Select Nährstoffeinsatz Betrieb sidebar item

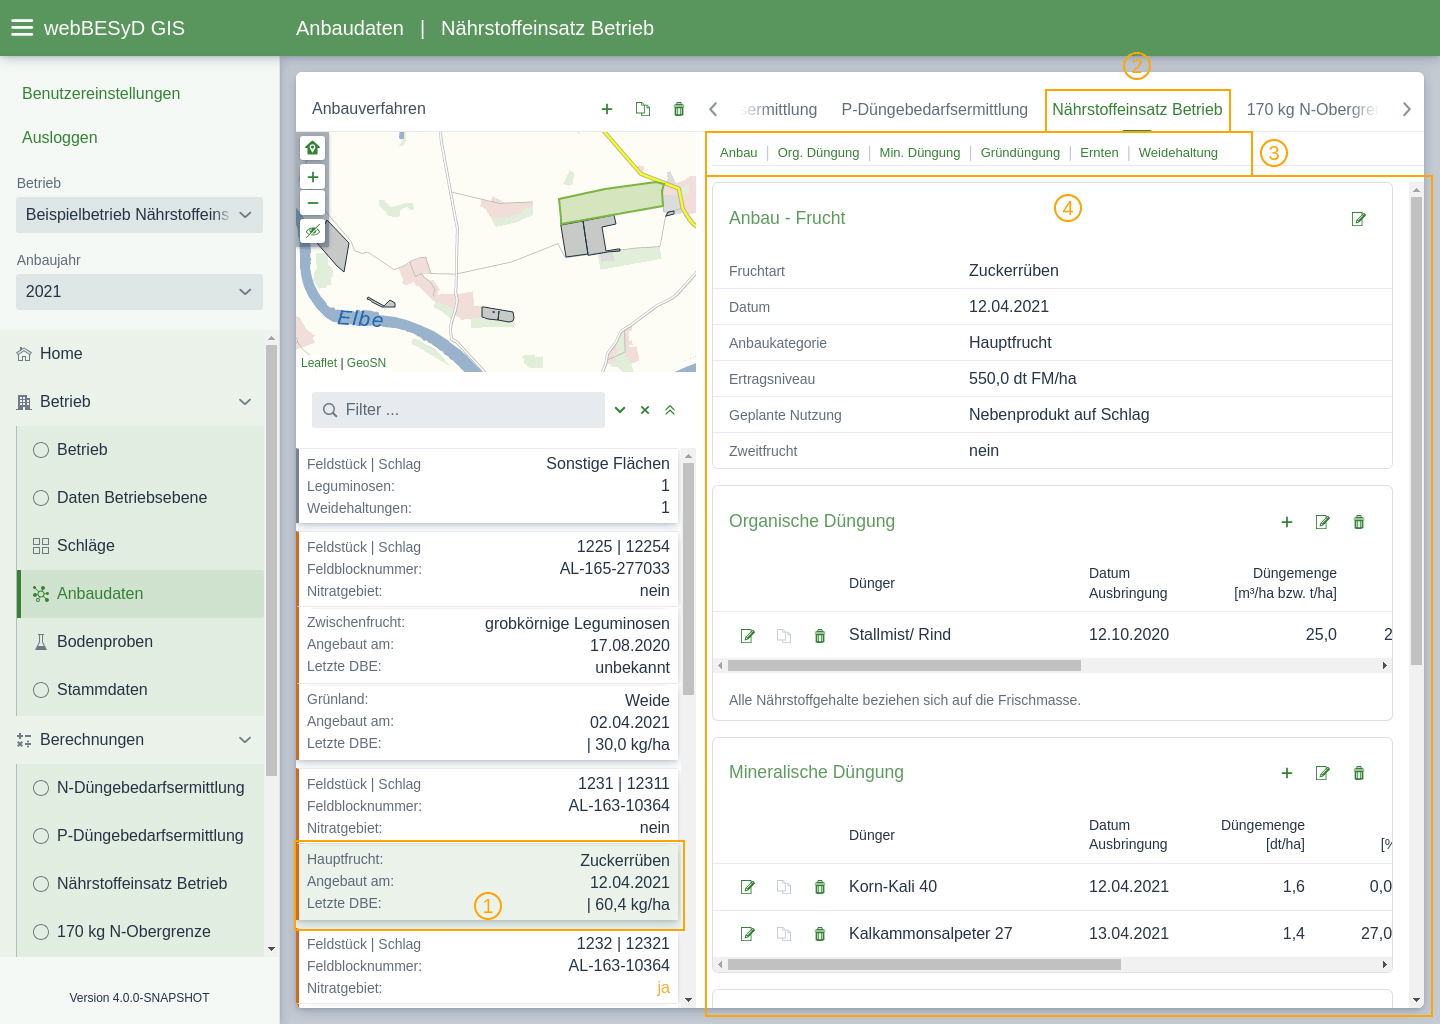[x=141, y=884]
